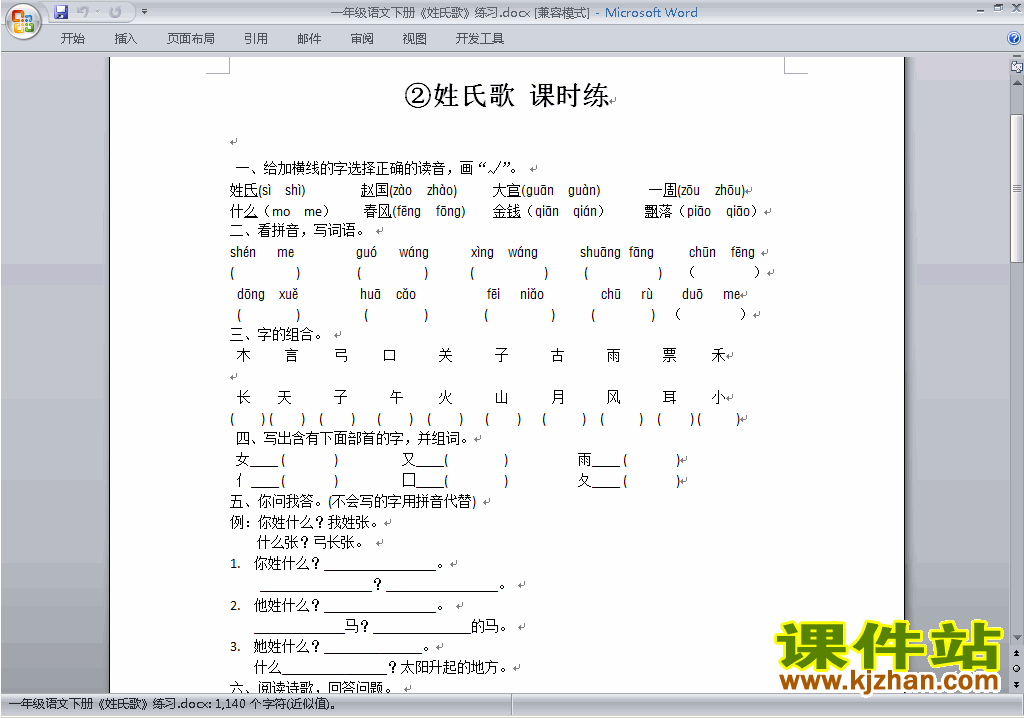Click the pinyin huā cǎo
Image resolution: width=1024 pixels, height=718 pixels.
coord(388,294)
